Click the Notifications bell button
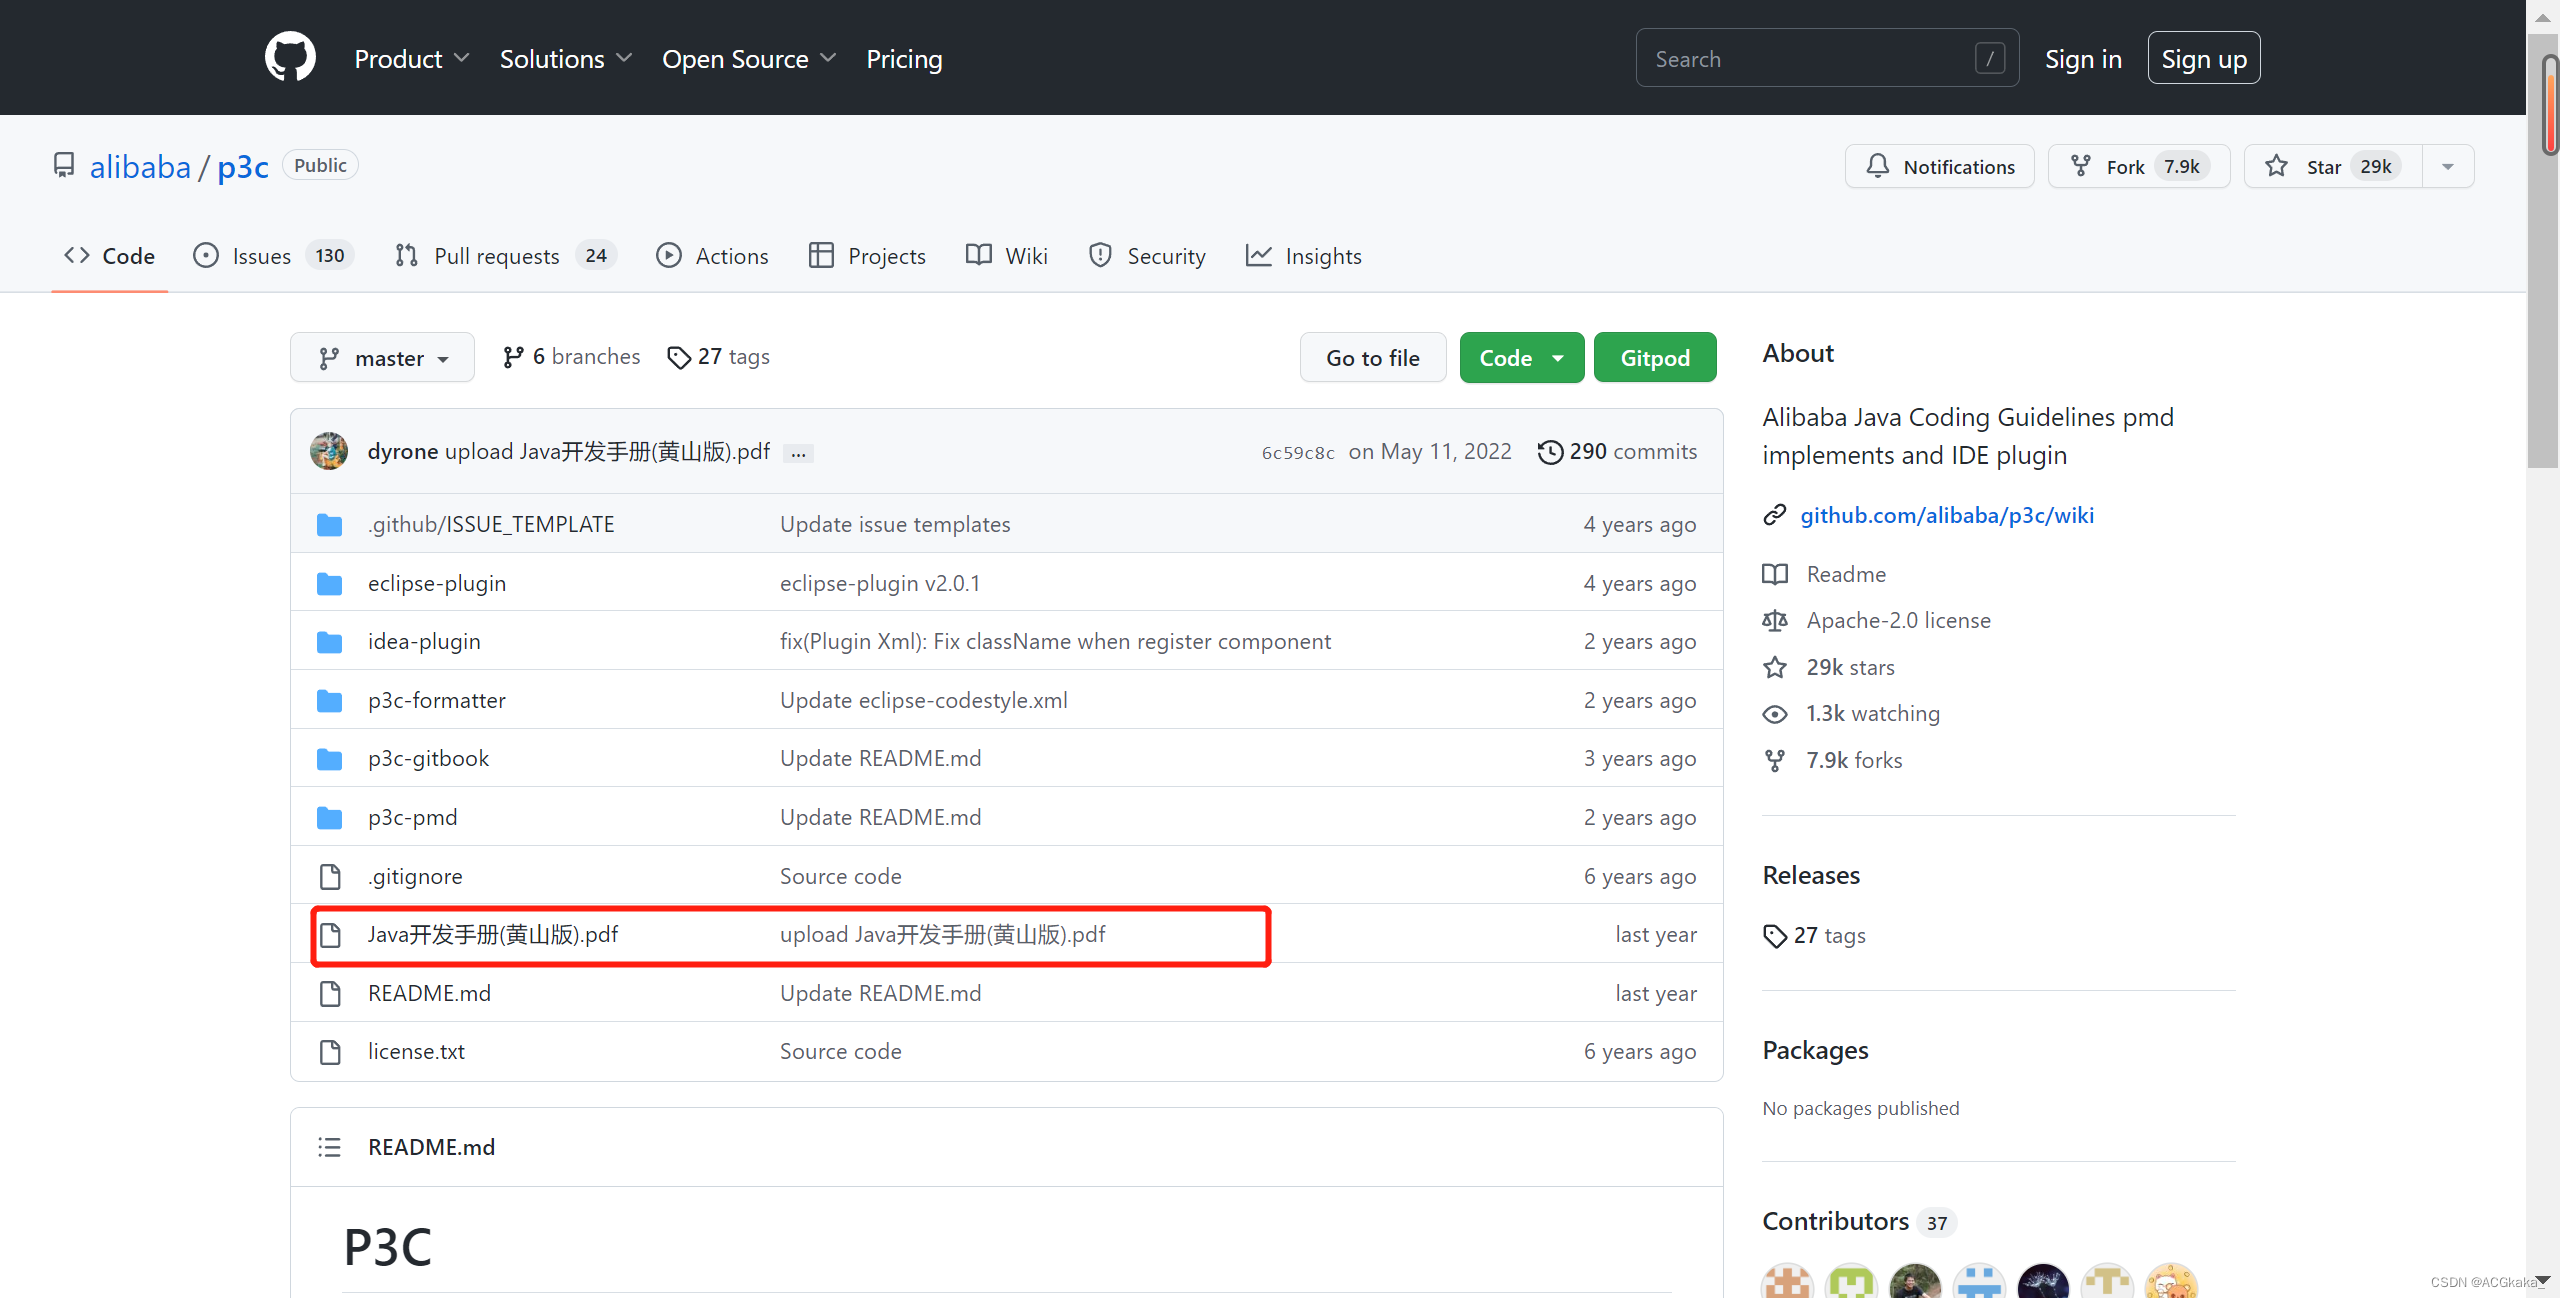The image size is (2560, 1298). (1939, 166)
